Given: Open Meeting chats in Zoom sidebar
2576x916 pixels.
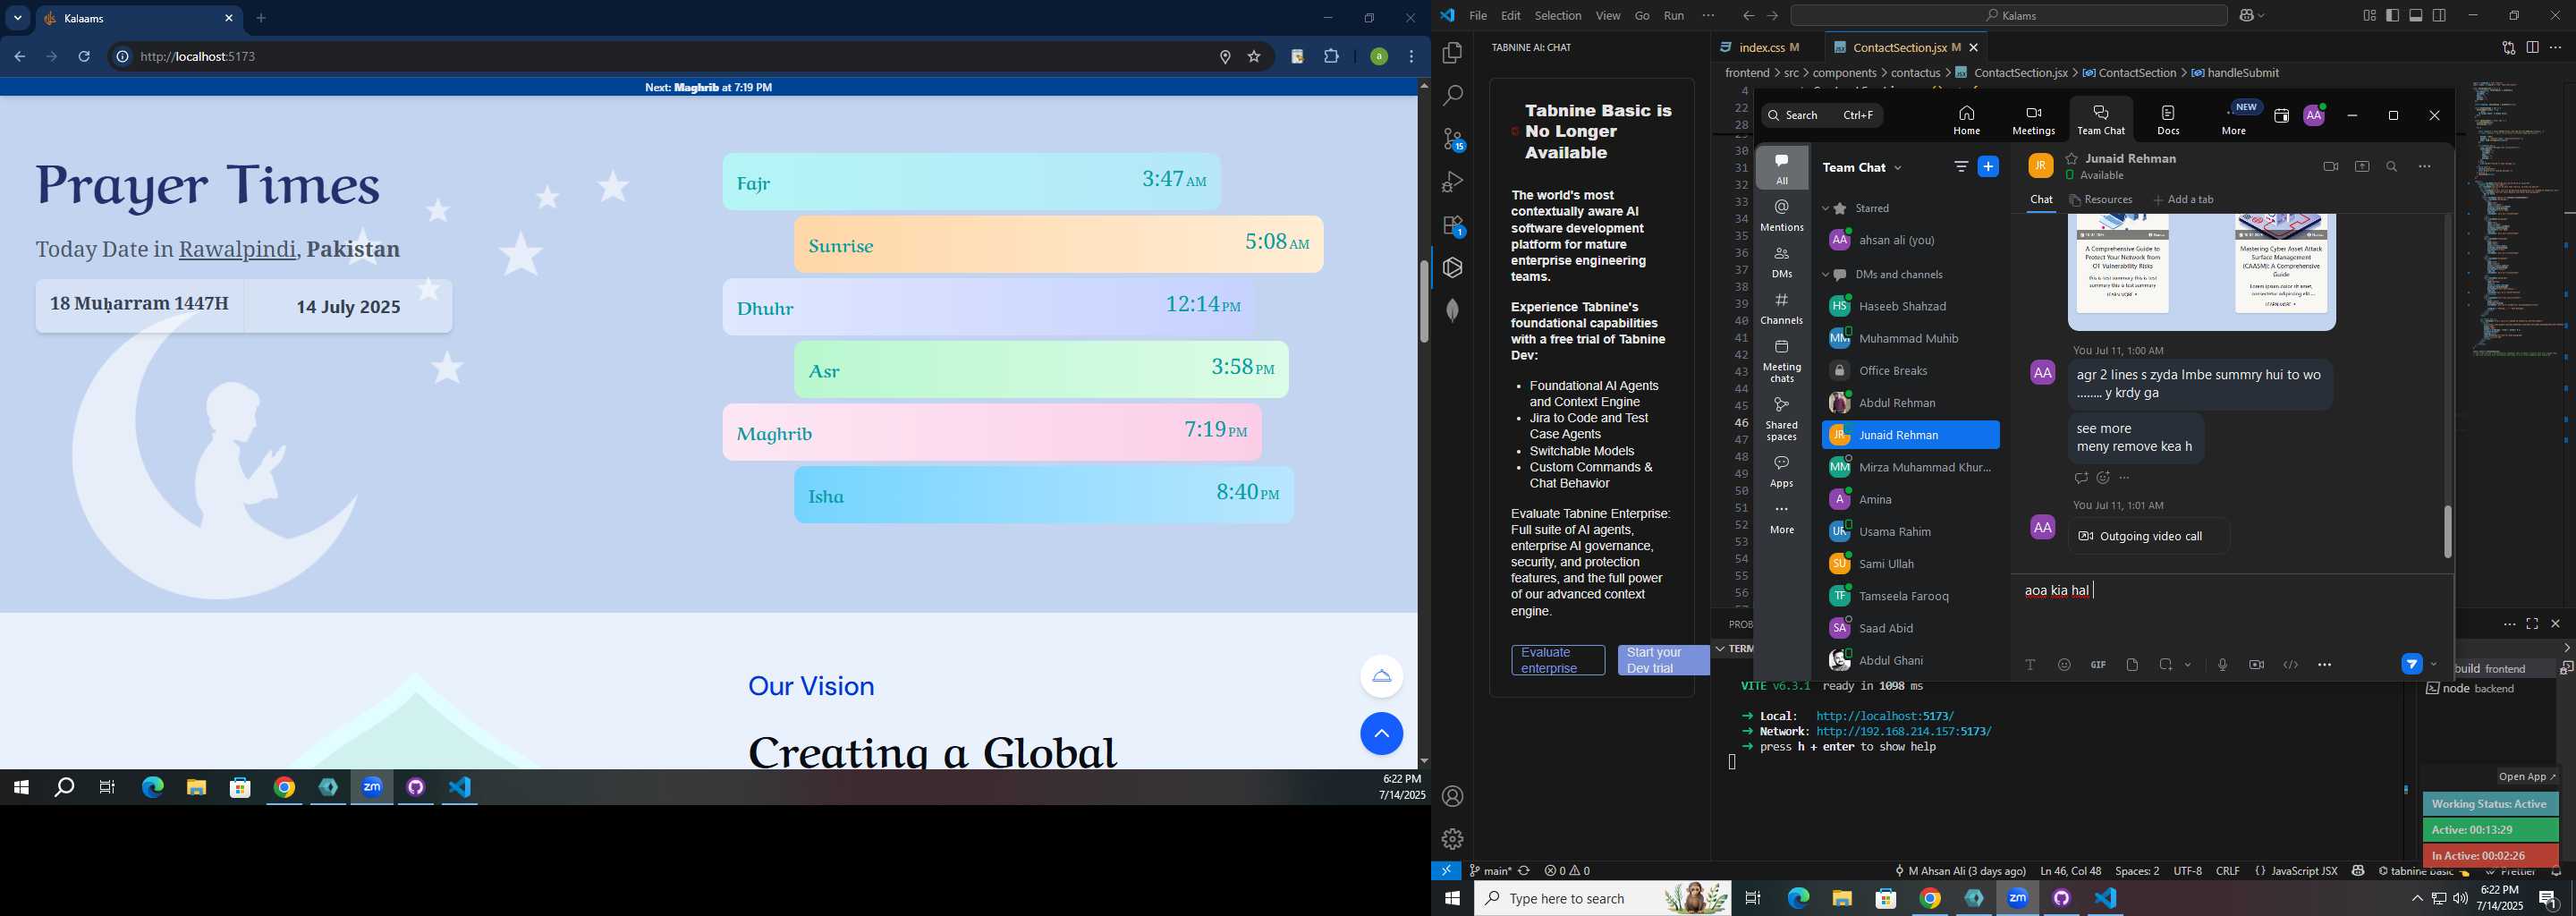Looking at the screenshot, I should click(1782, 361).
